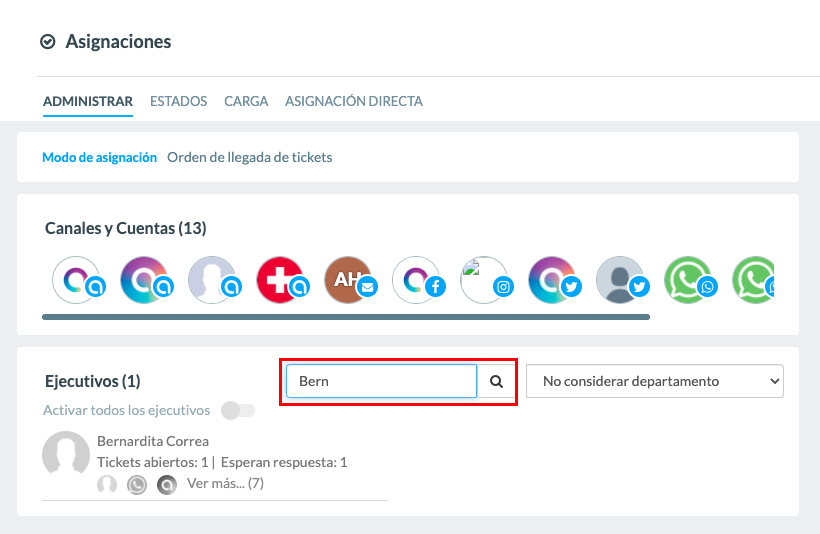Click the Asignaciones check-circle icon
The height and width of the screenshot is (534, 820).
pyautogui.click(x=48, y=42)
